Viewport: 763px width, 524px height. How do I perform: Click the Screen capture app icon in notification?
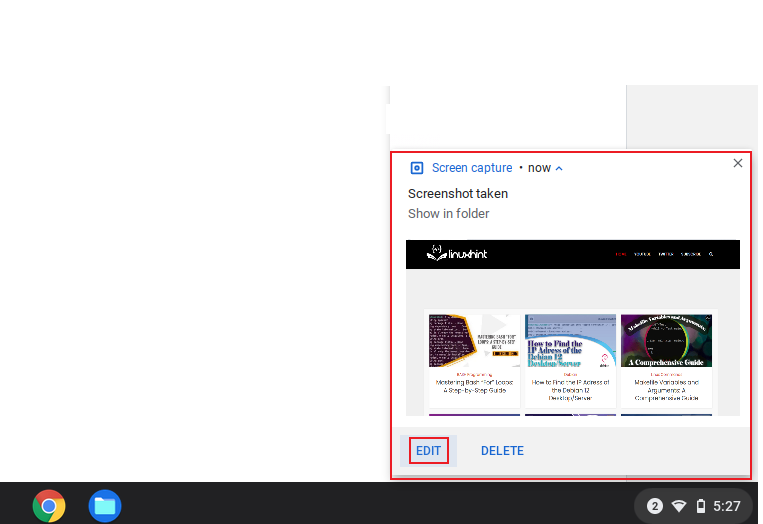tap(417, 168)
